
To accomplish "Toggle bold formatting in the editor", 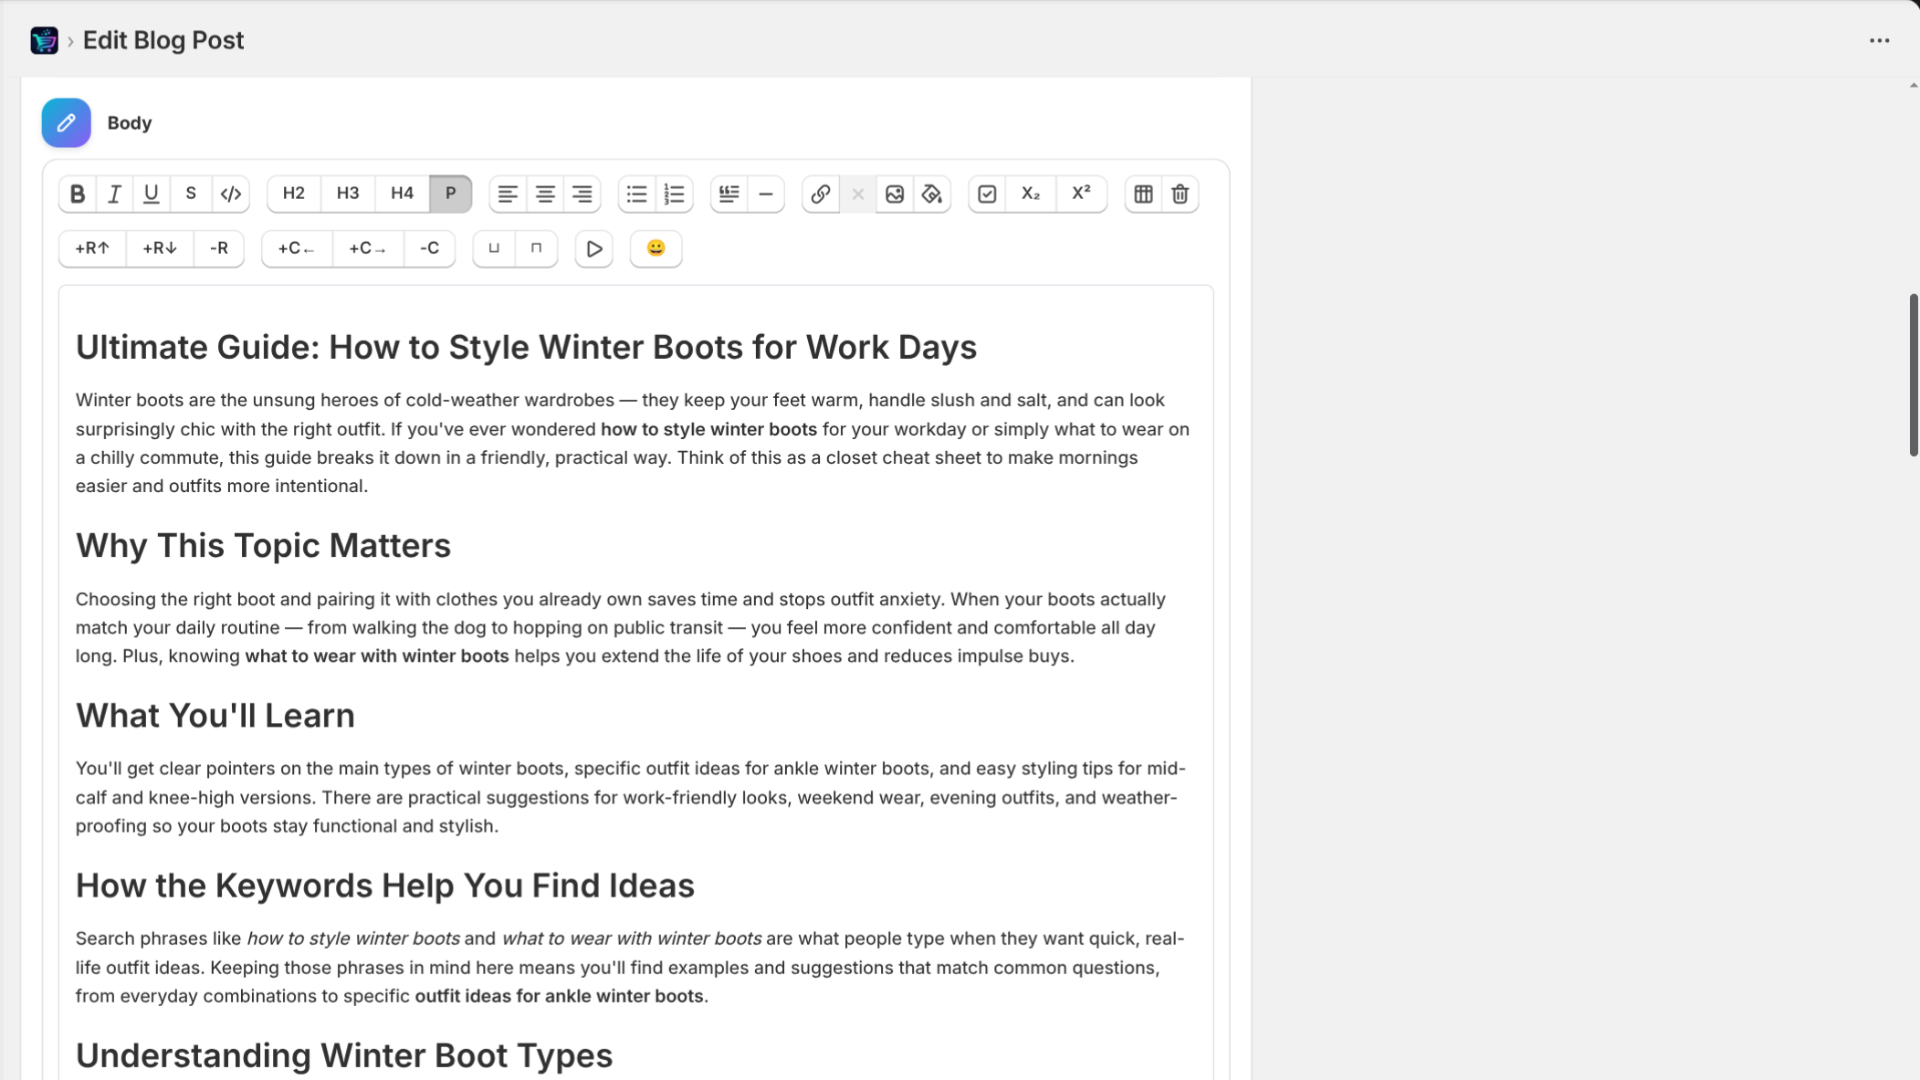I will click(77, 193).
